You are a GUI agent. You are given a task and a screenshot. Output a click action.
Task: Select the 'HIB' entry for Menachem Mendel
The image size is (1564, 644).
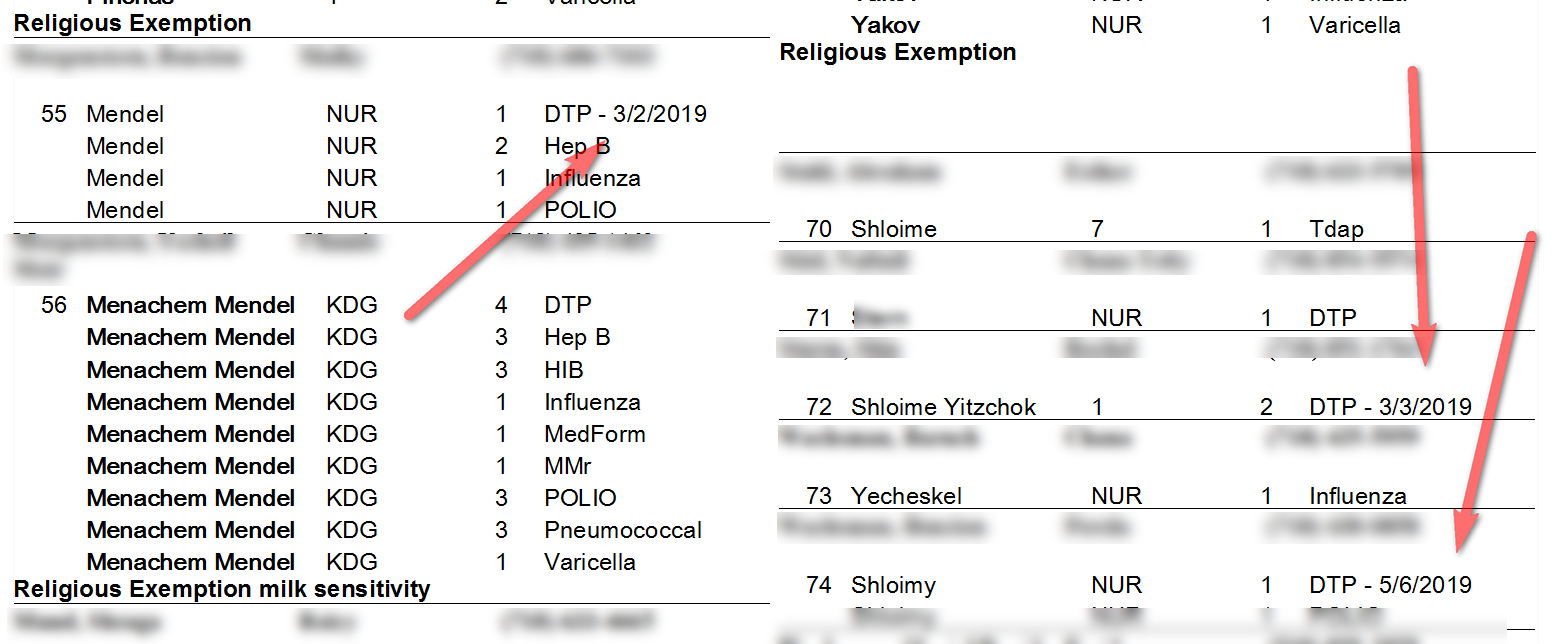564,370
